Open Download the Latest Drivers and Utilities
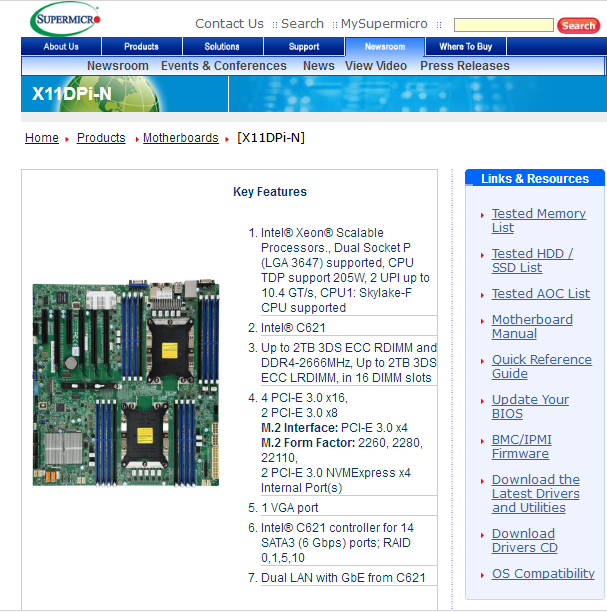The height and width of the screenshot is (612, 607). pyautogui.click(x=536, y=494)
